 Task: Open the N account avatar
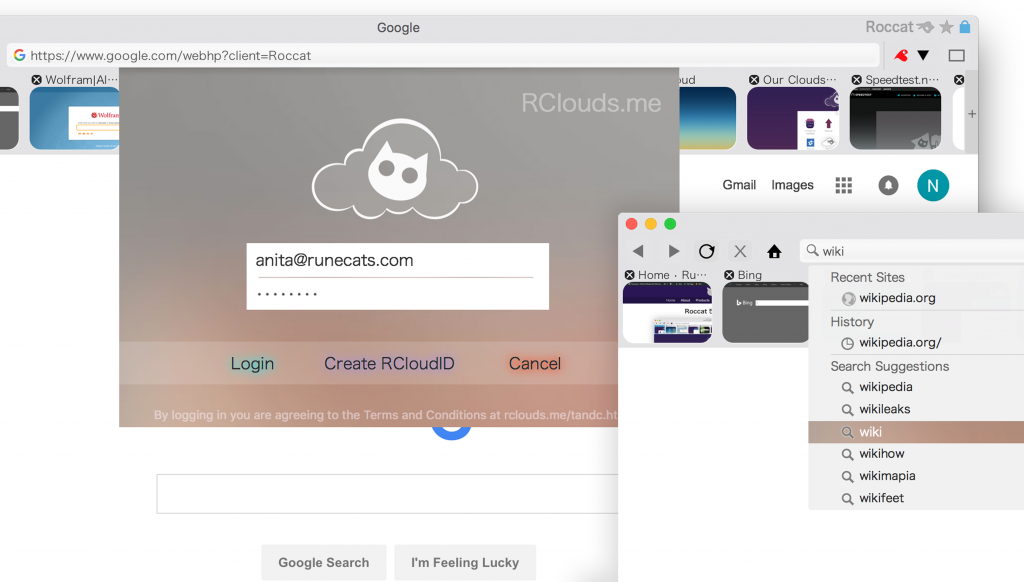933,186
